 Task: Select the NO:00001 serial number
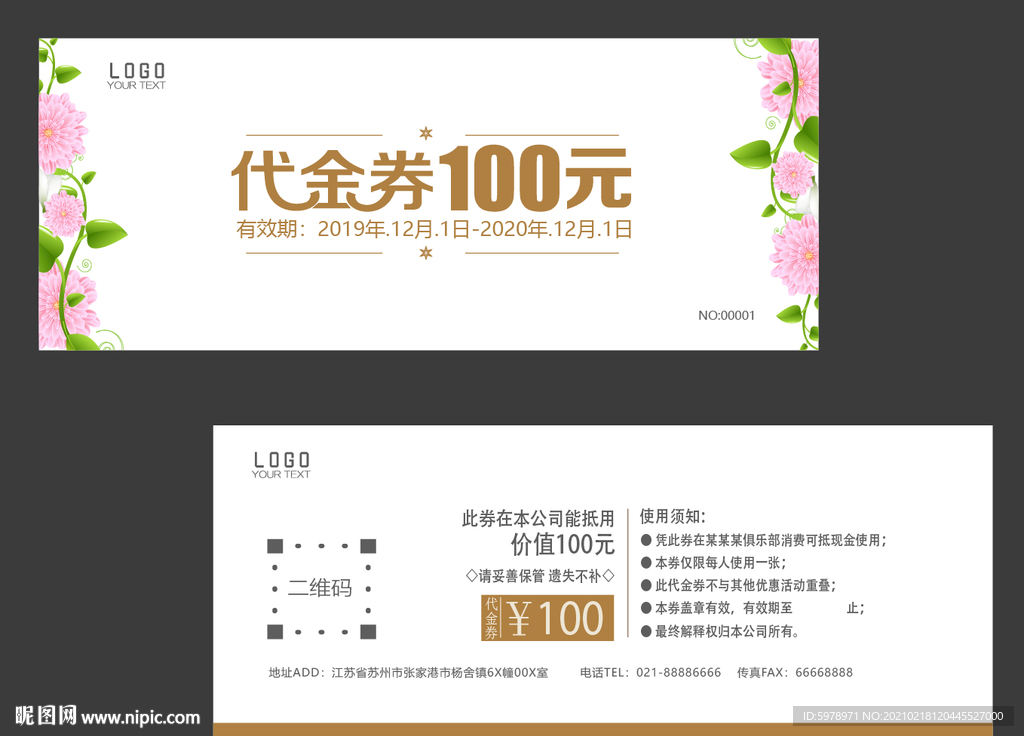(x=726, y=315)
